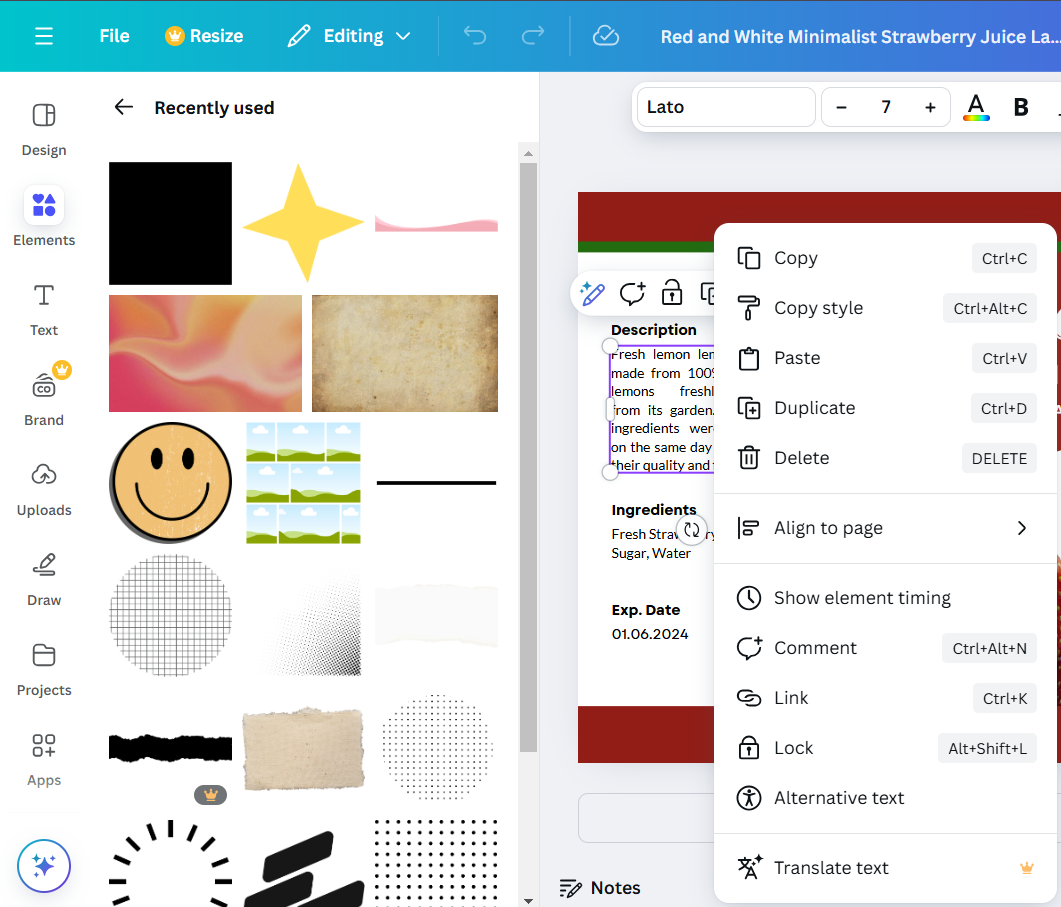Image resolution: width=1061 pixels, height=907 pixels.
Task: Open the Apps sidebar tab
Action: 44,760
